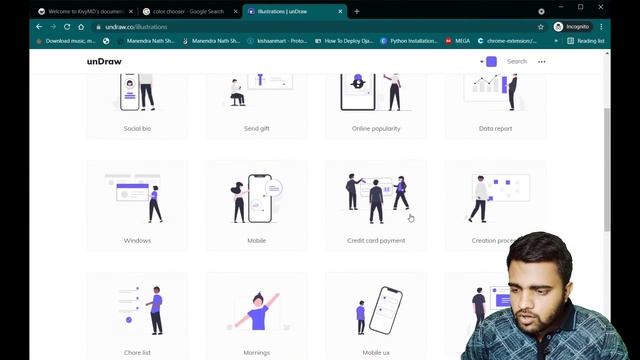This screenshot has height=360, width=640.
Task: Open a new browser tab
Action: [x=357, y=11]
